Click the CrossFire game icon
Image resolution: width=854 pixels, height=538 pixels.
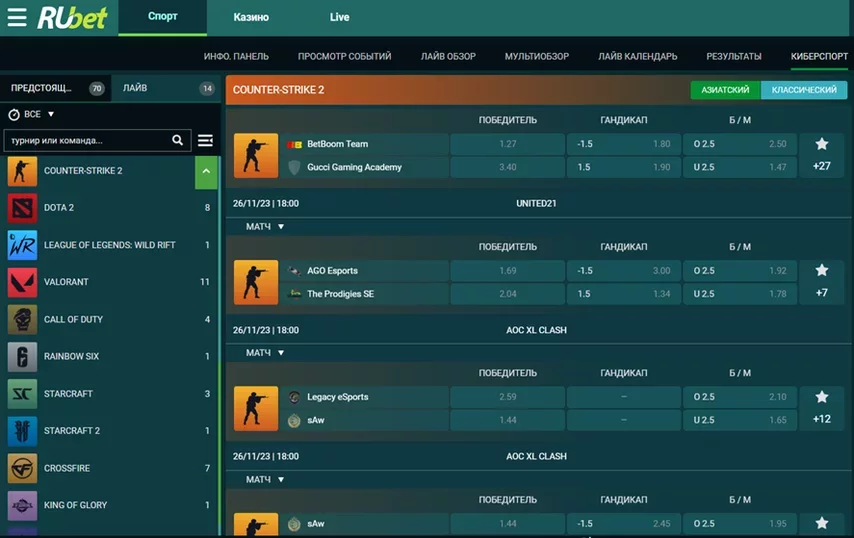click(22, 468)
